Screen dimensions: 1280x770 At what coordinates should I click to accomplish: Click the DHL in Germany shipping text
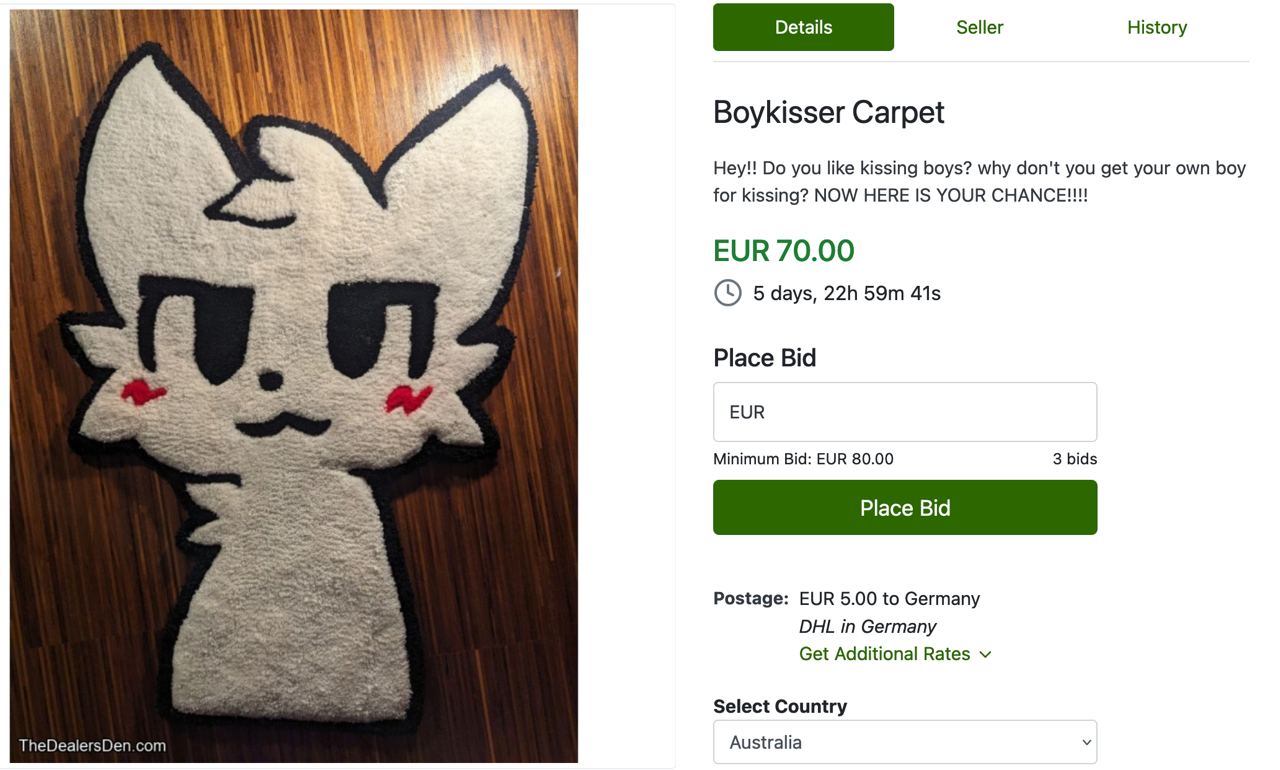click(867, 627)
